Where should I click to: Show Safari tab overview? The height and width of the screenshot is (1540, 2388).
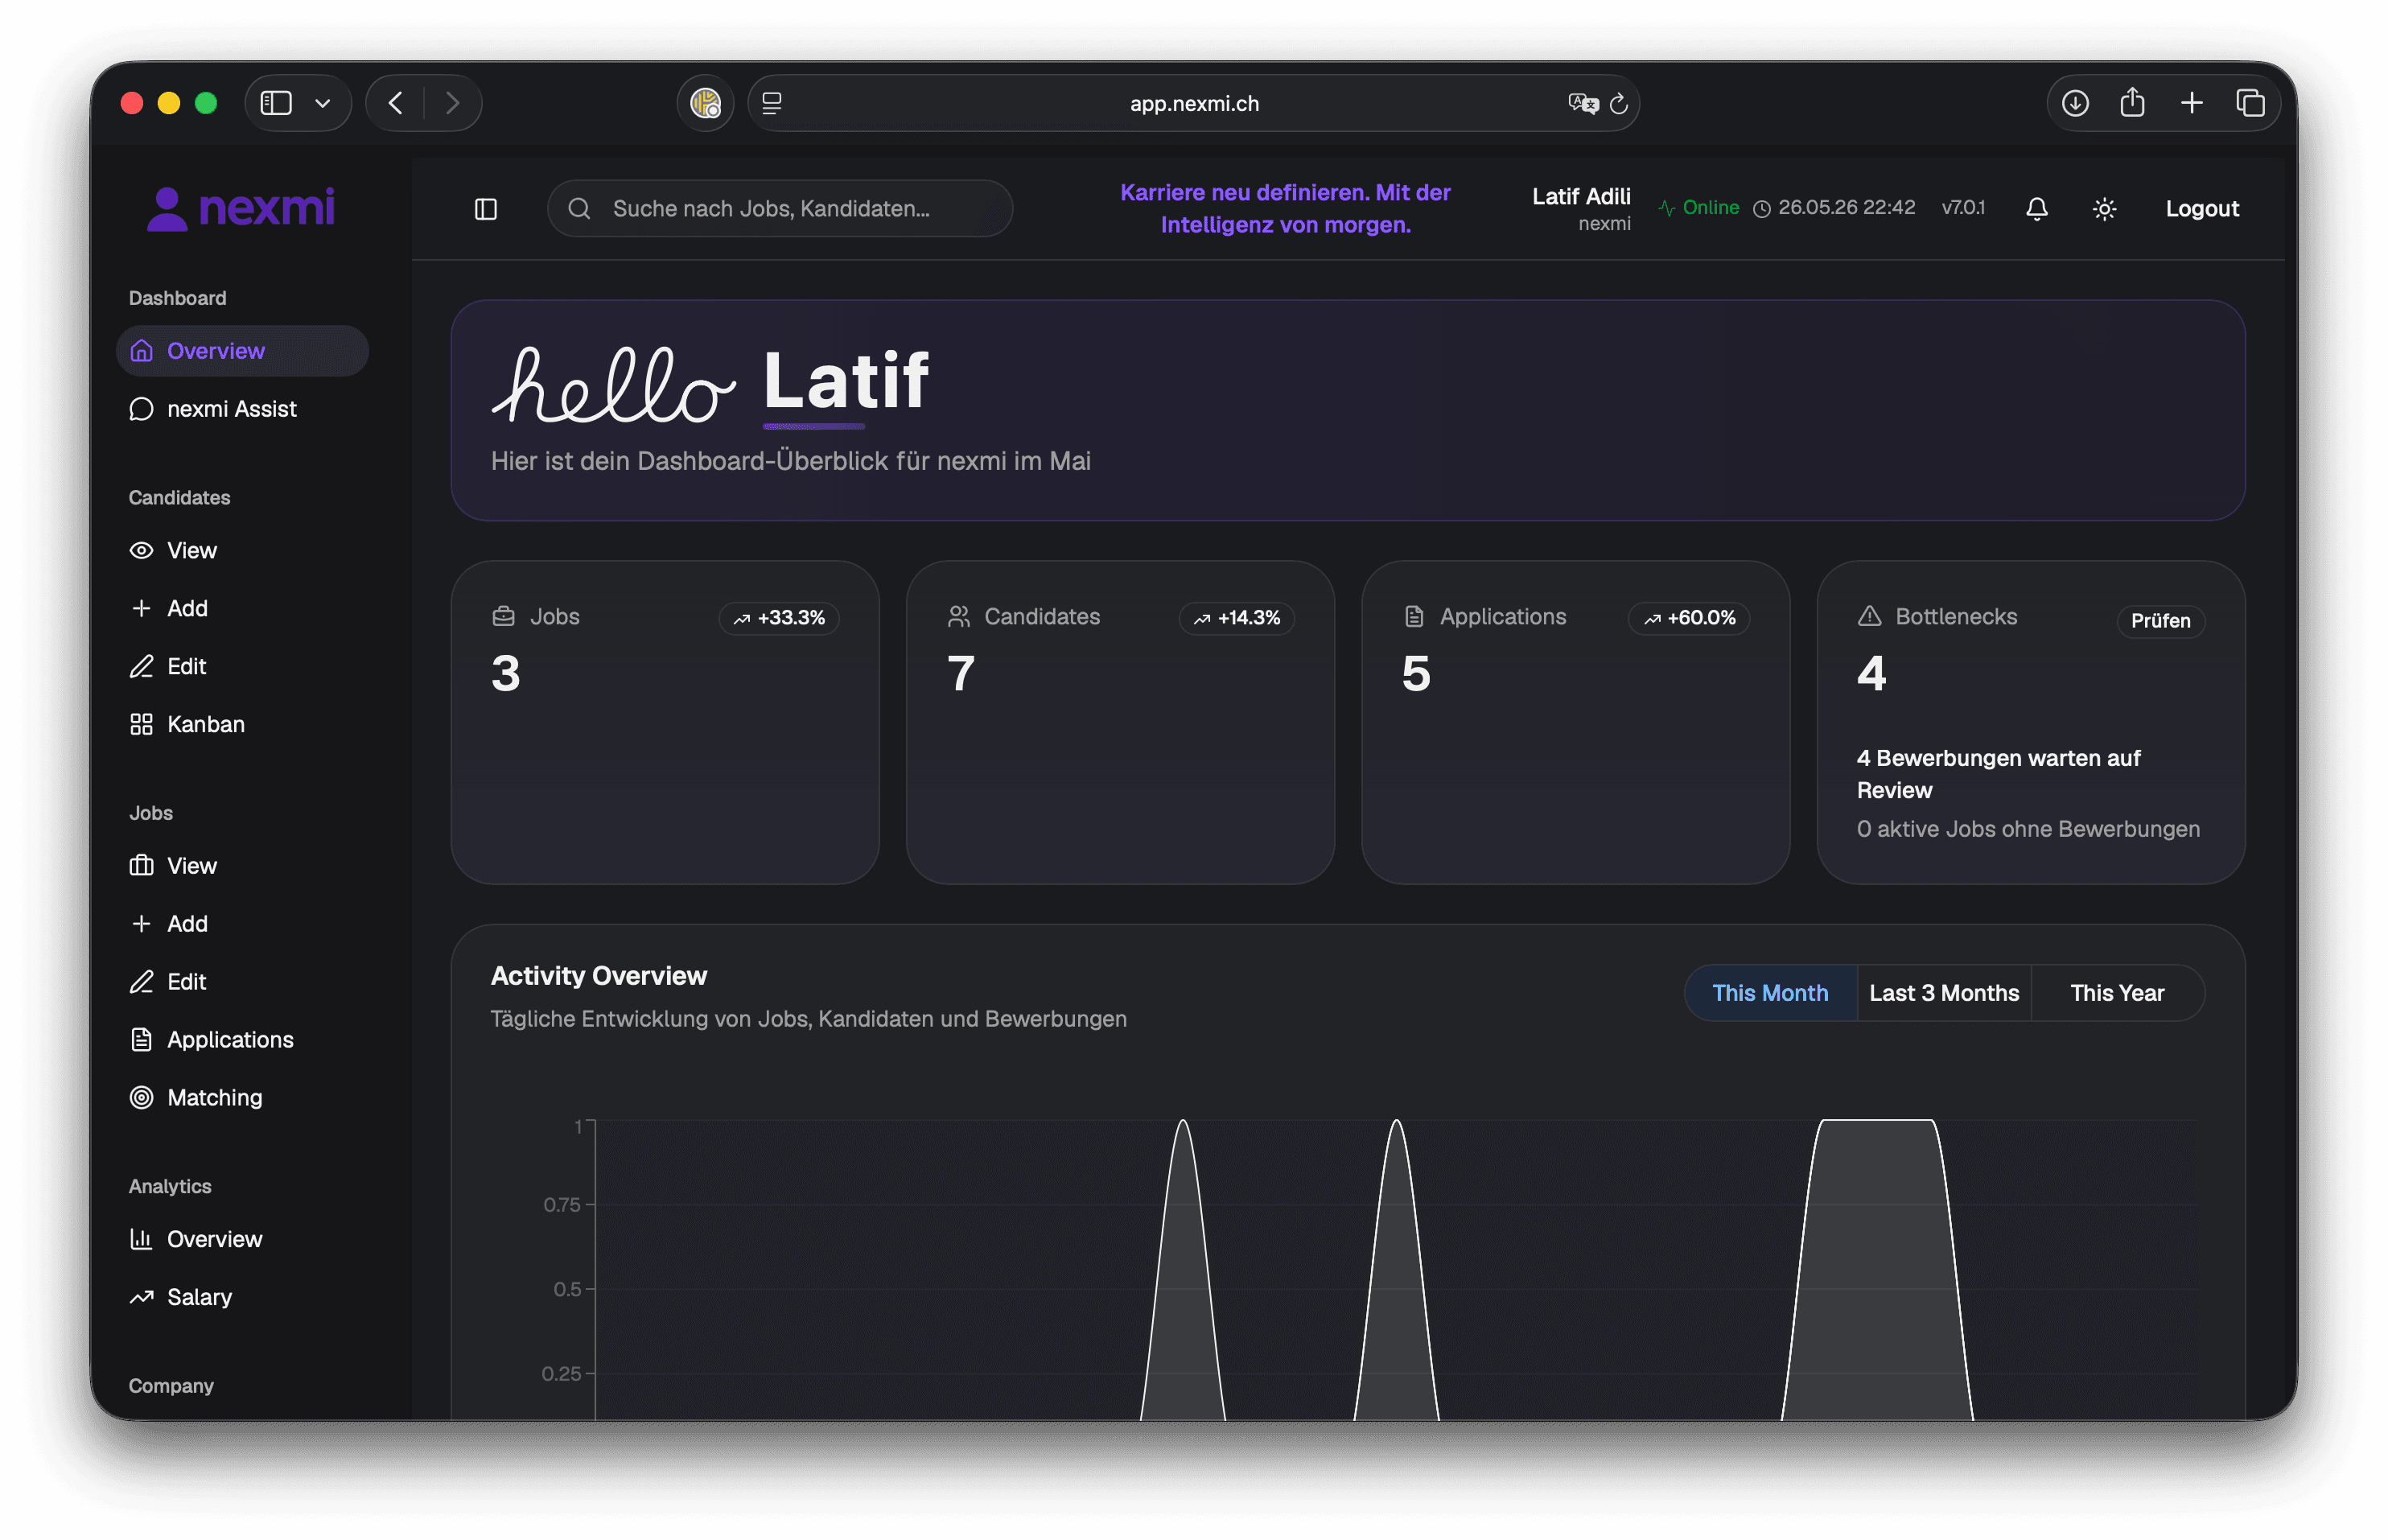coord(2250,103)
